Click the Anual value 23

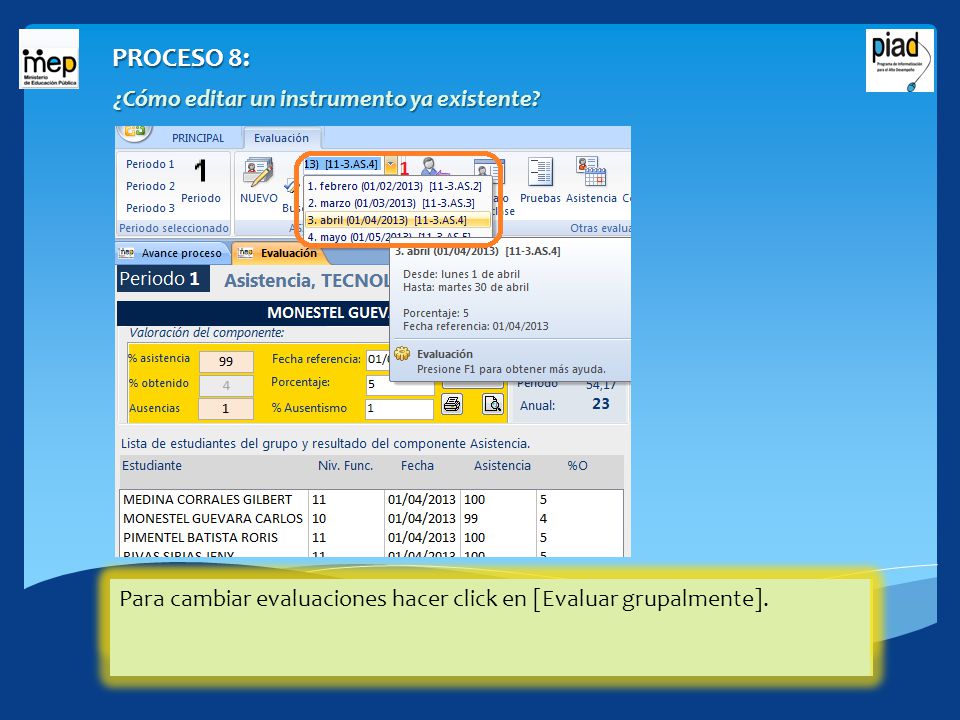(x=601, y=404)
